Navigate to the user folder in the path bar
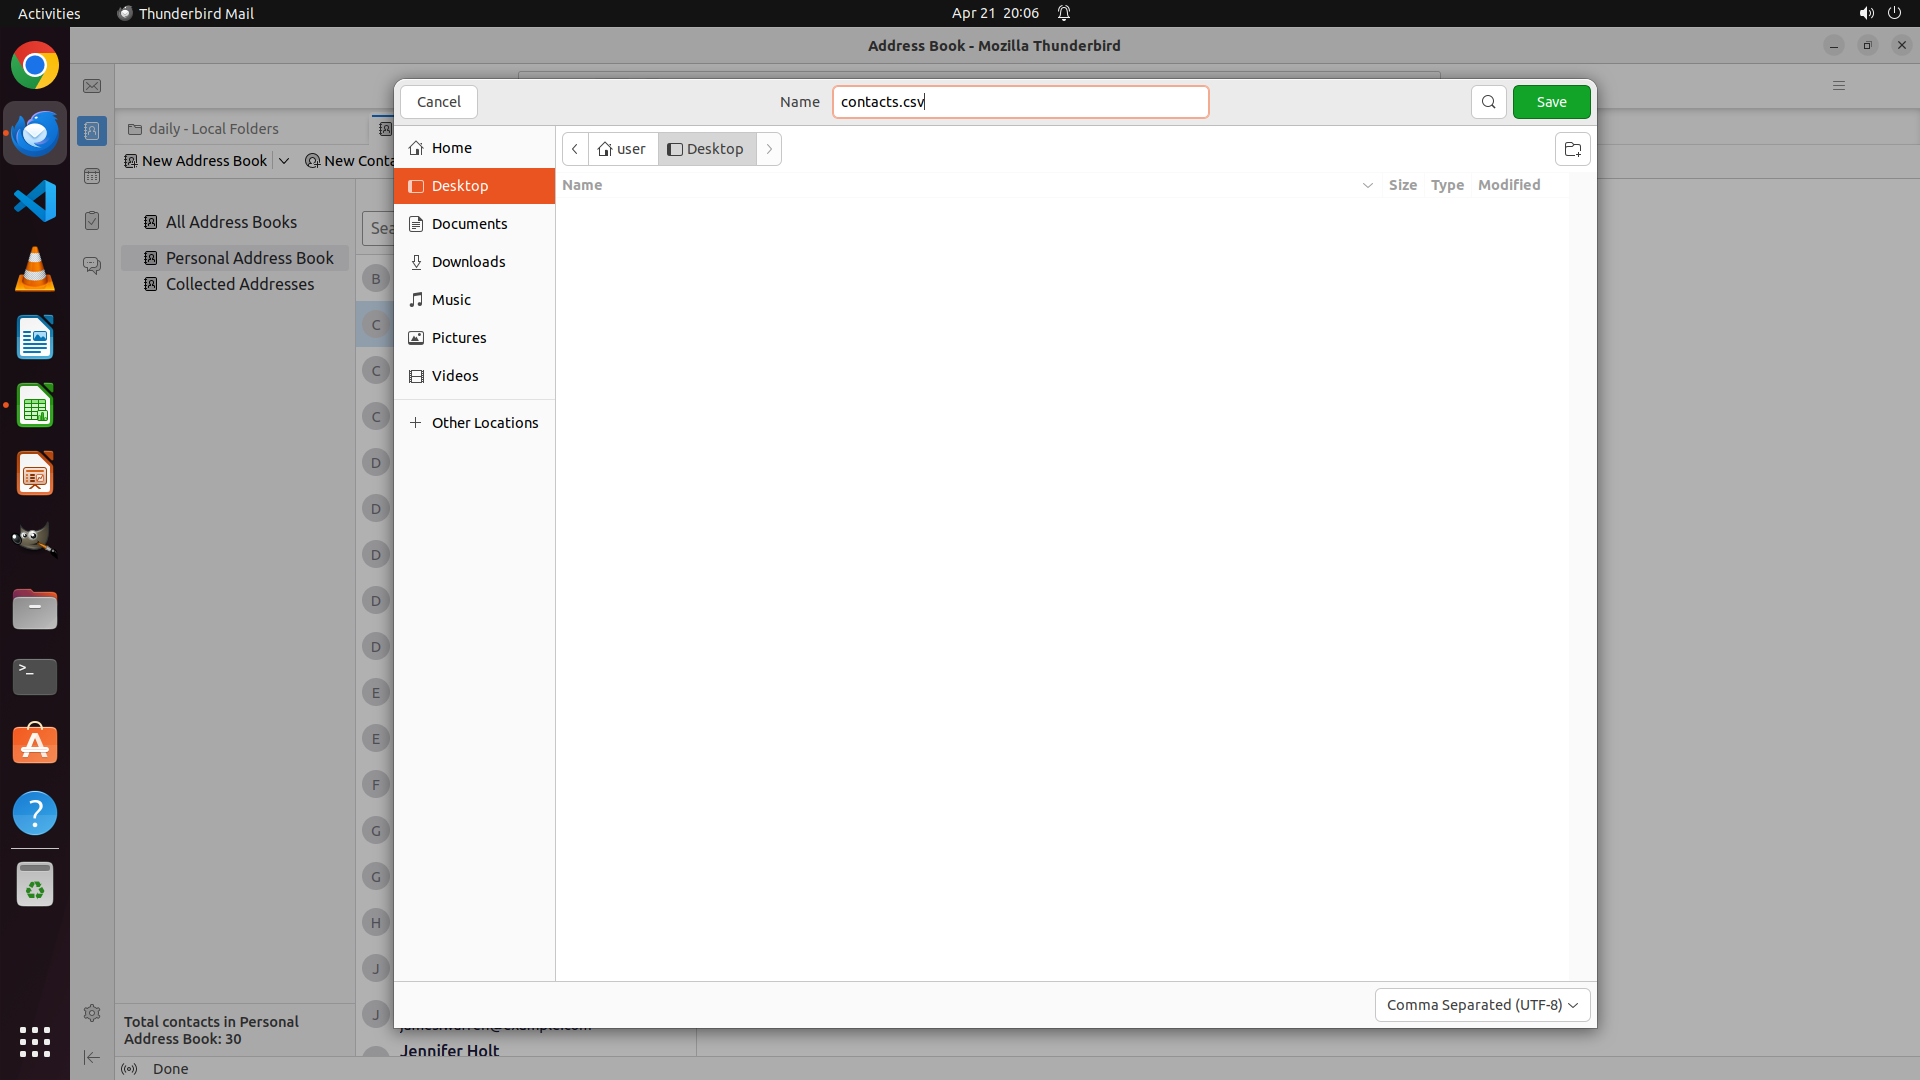Viewport: 1920px width, 1080px height. point(623,149)
